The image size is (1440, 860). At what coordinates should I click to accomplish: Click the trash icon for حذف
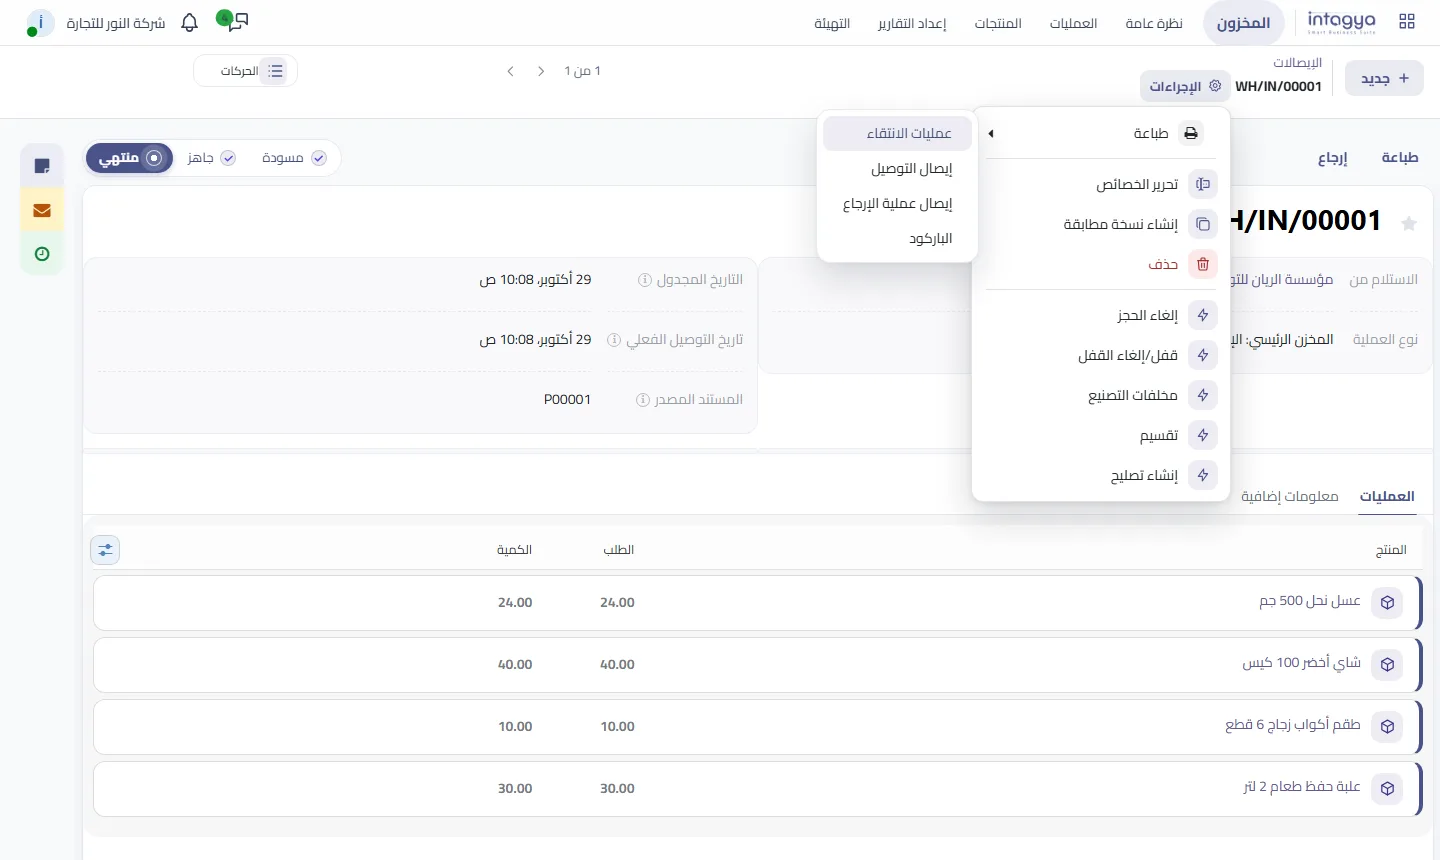(x=1203, y=265)
